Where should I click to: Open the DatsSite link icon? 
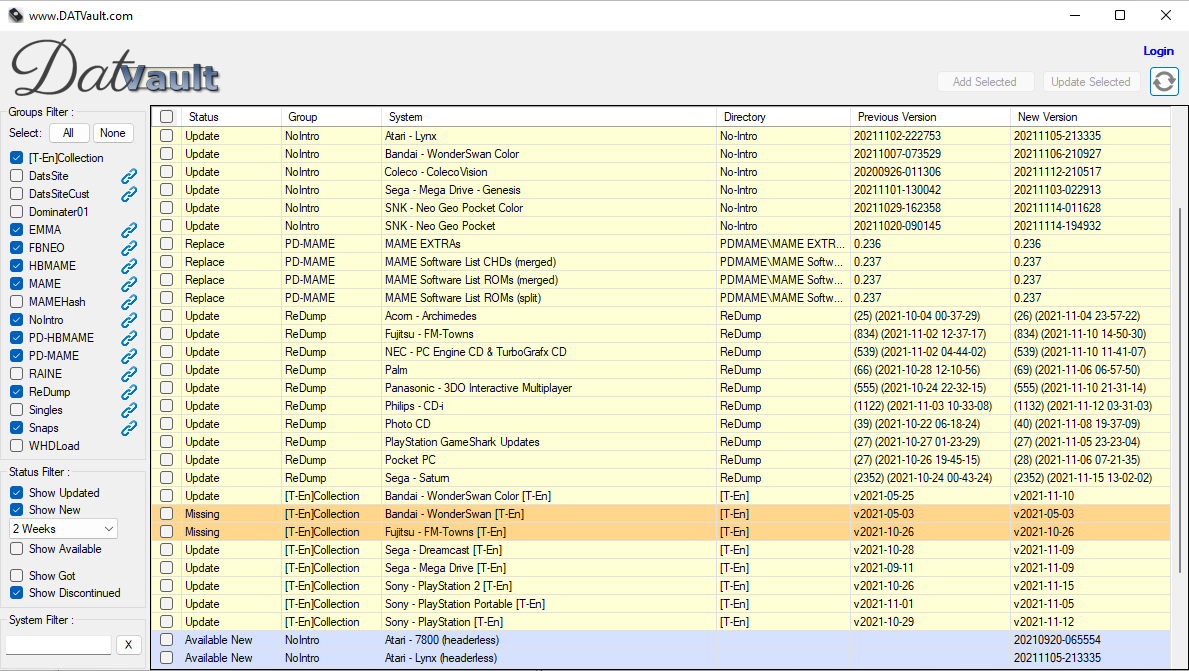(x=129, y=176)
